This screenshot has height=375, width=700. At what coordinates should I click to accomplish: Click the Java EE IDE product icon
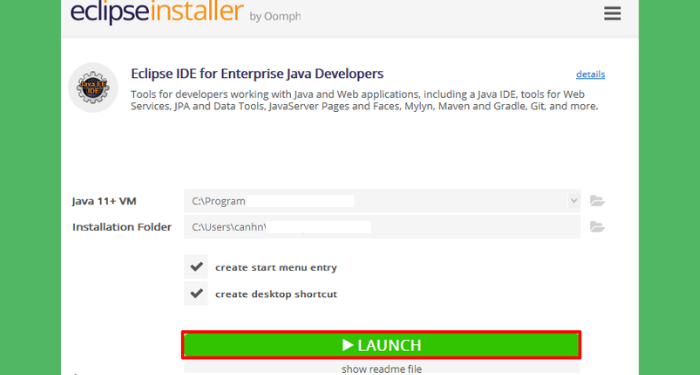tap(93, 88)
